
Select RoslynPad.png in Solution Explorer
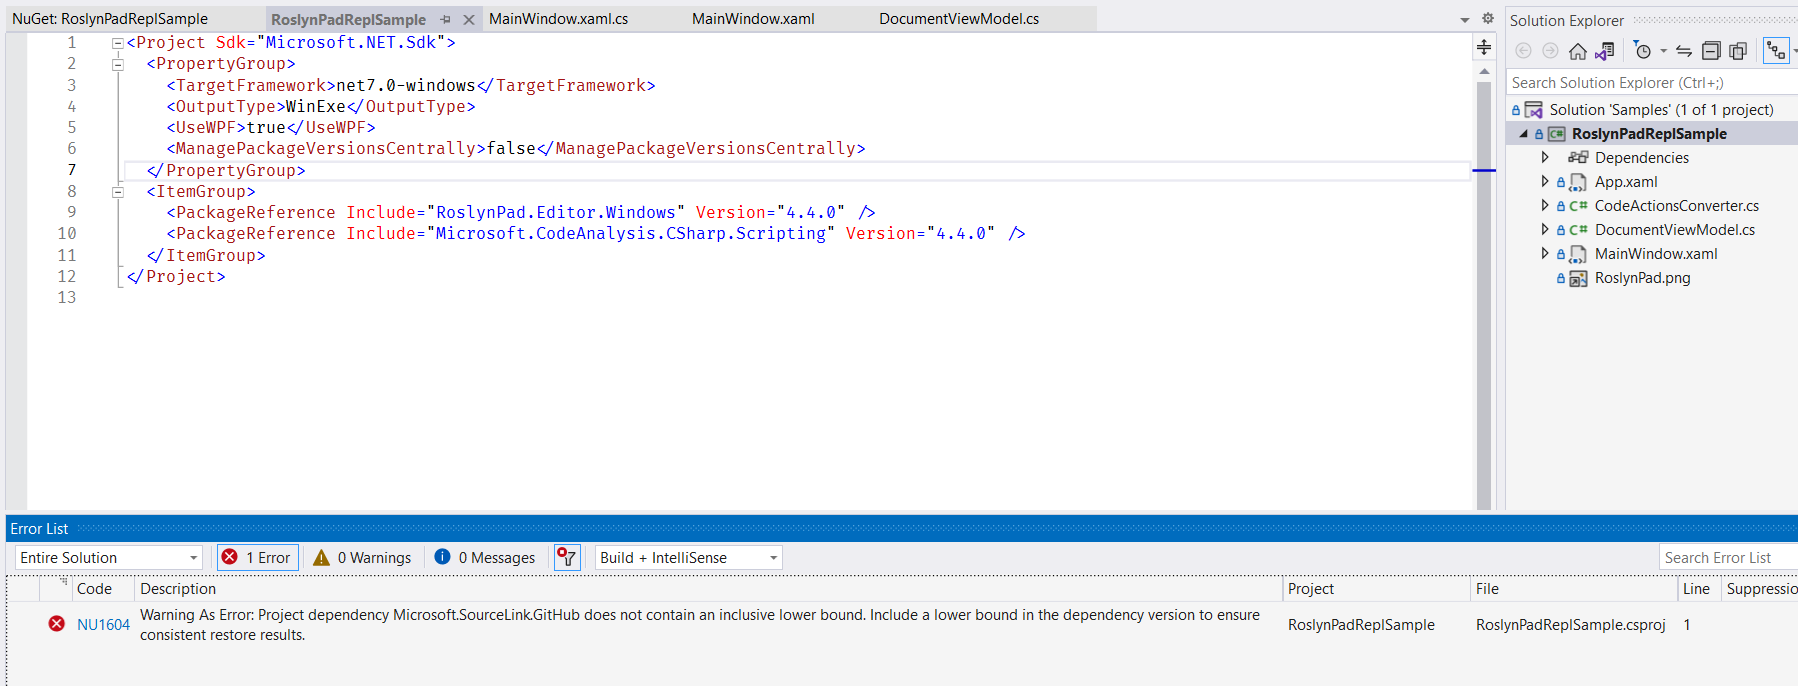(1642, 278)
